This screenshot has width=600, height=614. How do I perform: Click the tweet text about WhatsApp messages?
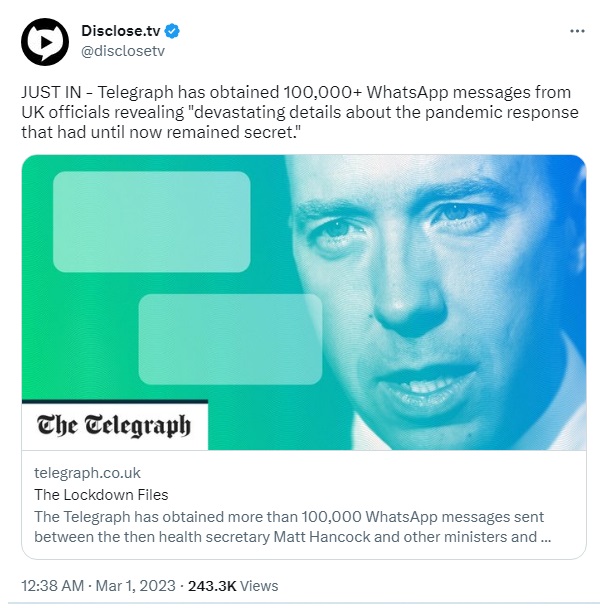tap(300, 112)
